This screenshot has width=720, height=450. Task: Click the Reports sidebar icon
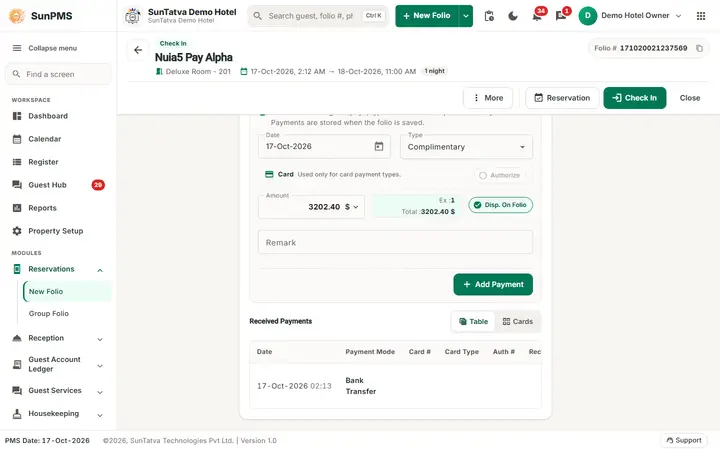[17, 208]
